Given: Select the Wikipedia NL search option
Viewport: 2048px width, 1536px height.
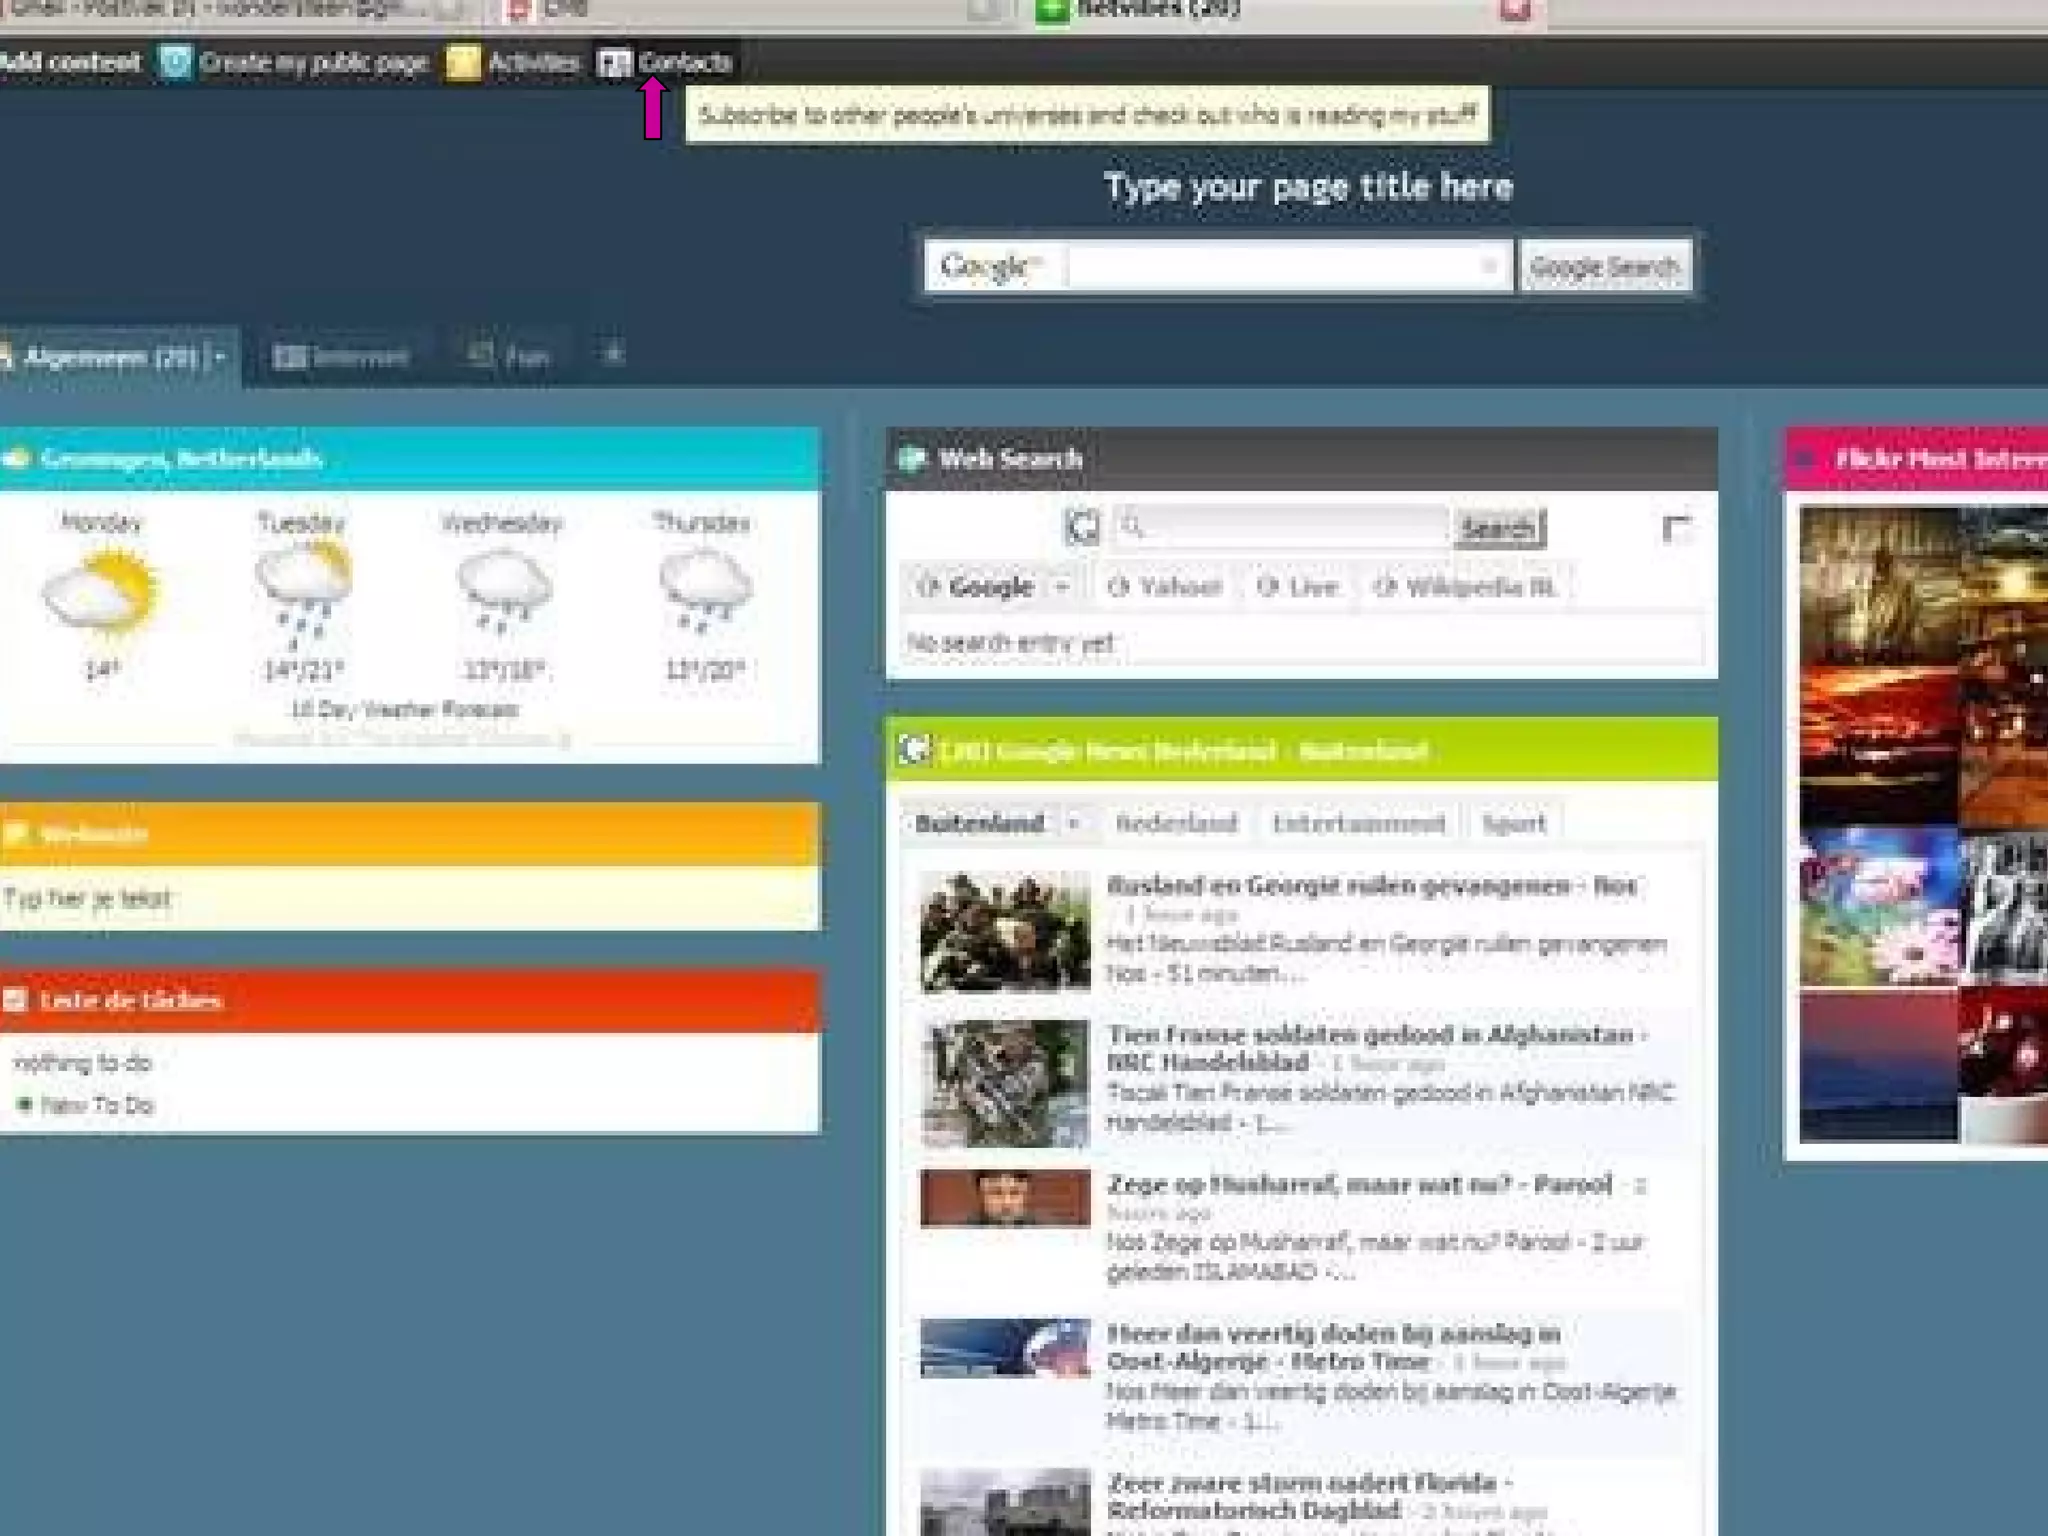Looking at the screenshot, I should tap(1466, 587).
